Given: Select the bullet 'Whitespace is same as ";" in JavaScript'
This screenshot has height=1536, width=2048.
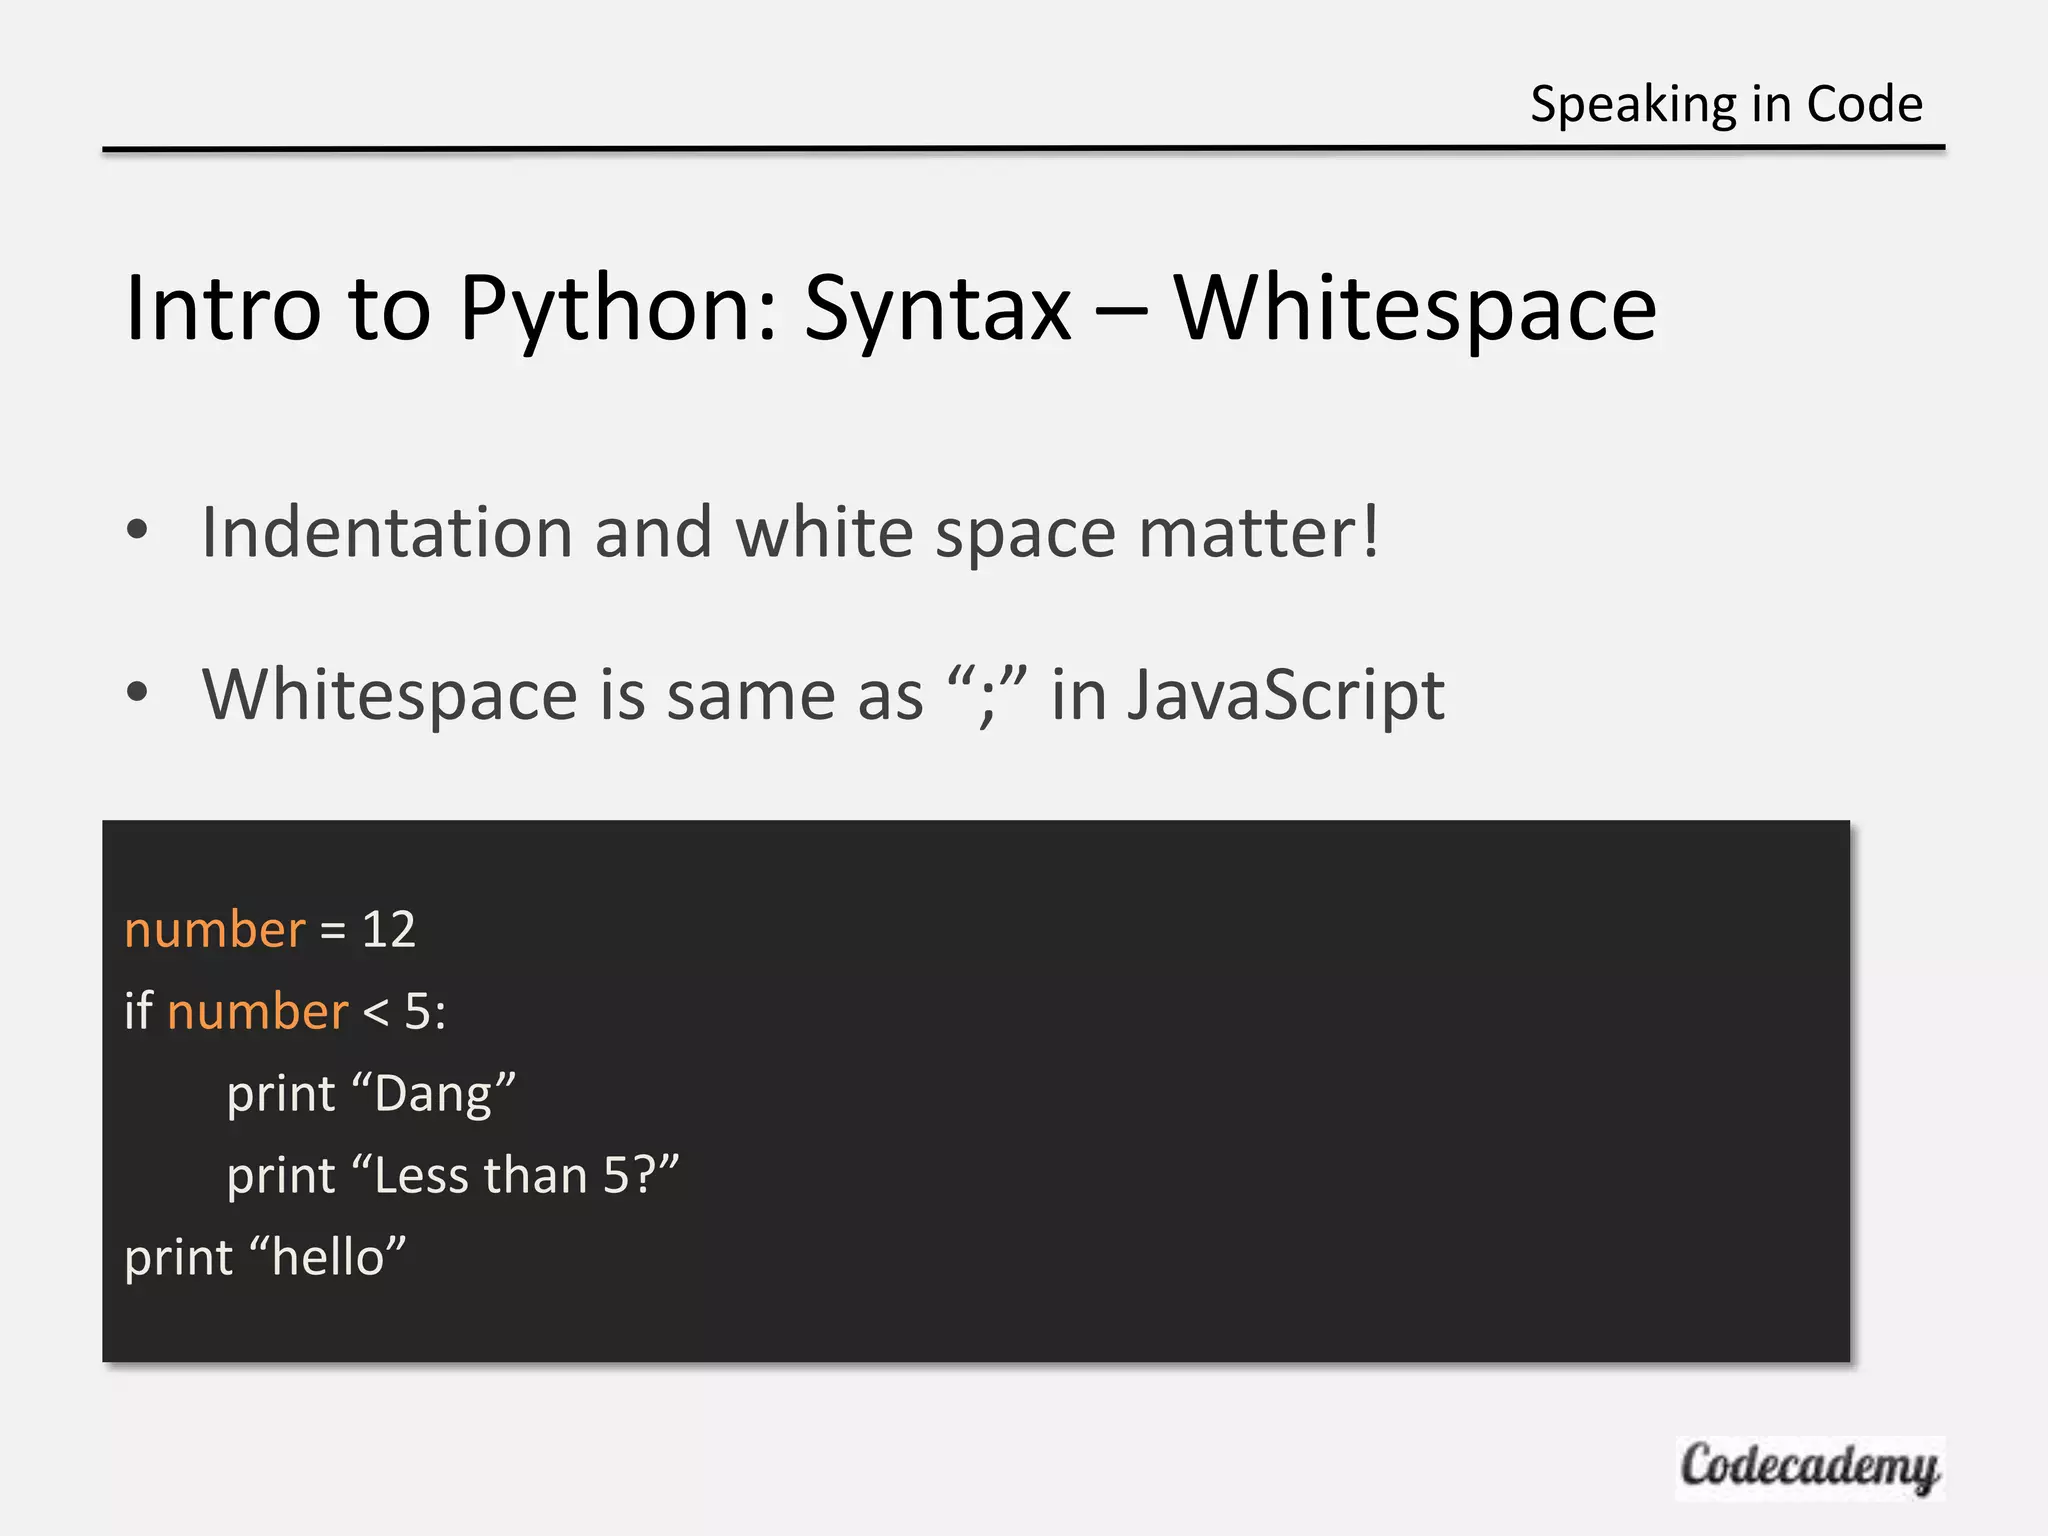Looking at the screenshot, I should 823,695.
